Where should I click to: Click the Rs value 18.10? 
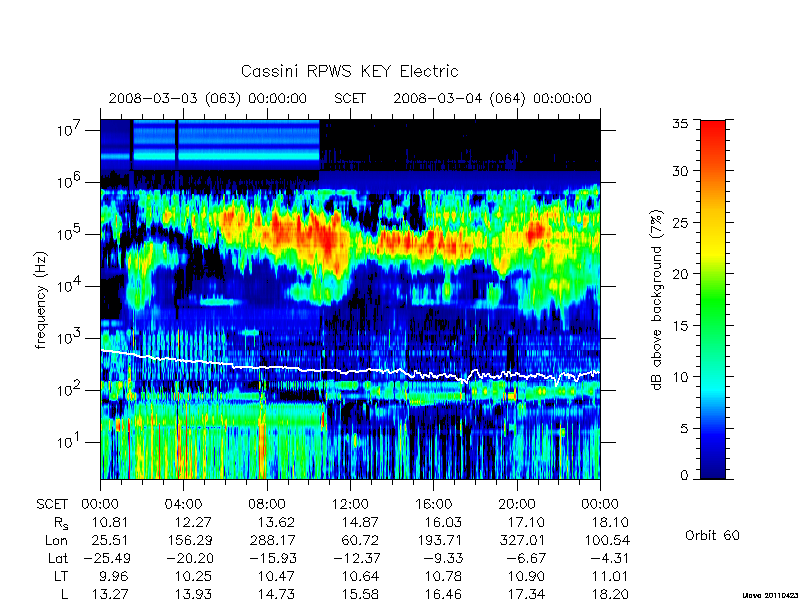click(610, 522)
